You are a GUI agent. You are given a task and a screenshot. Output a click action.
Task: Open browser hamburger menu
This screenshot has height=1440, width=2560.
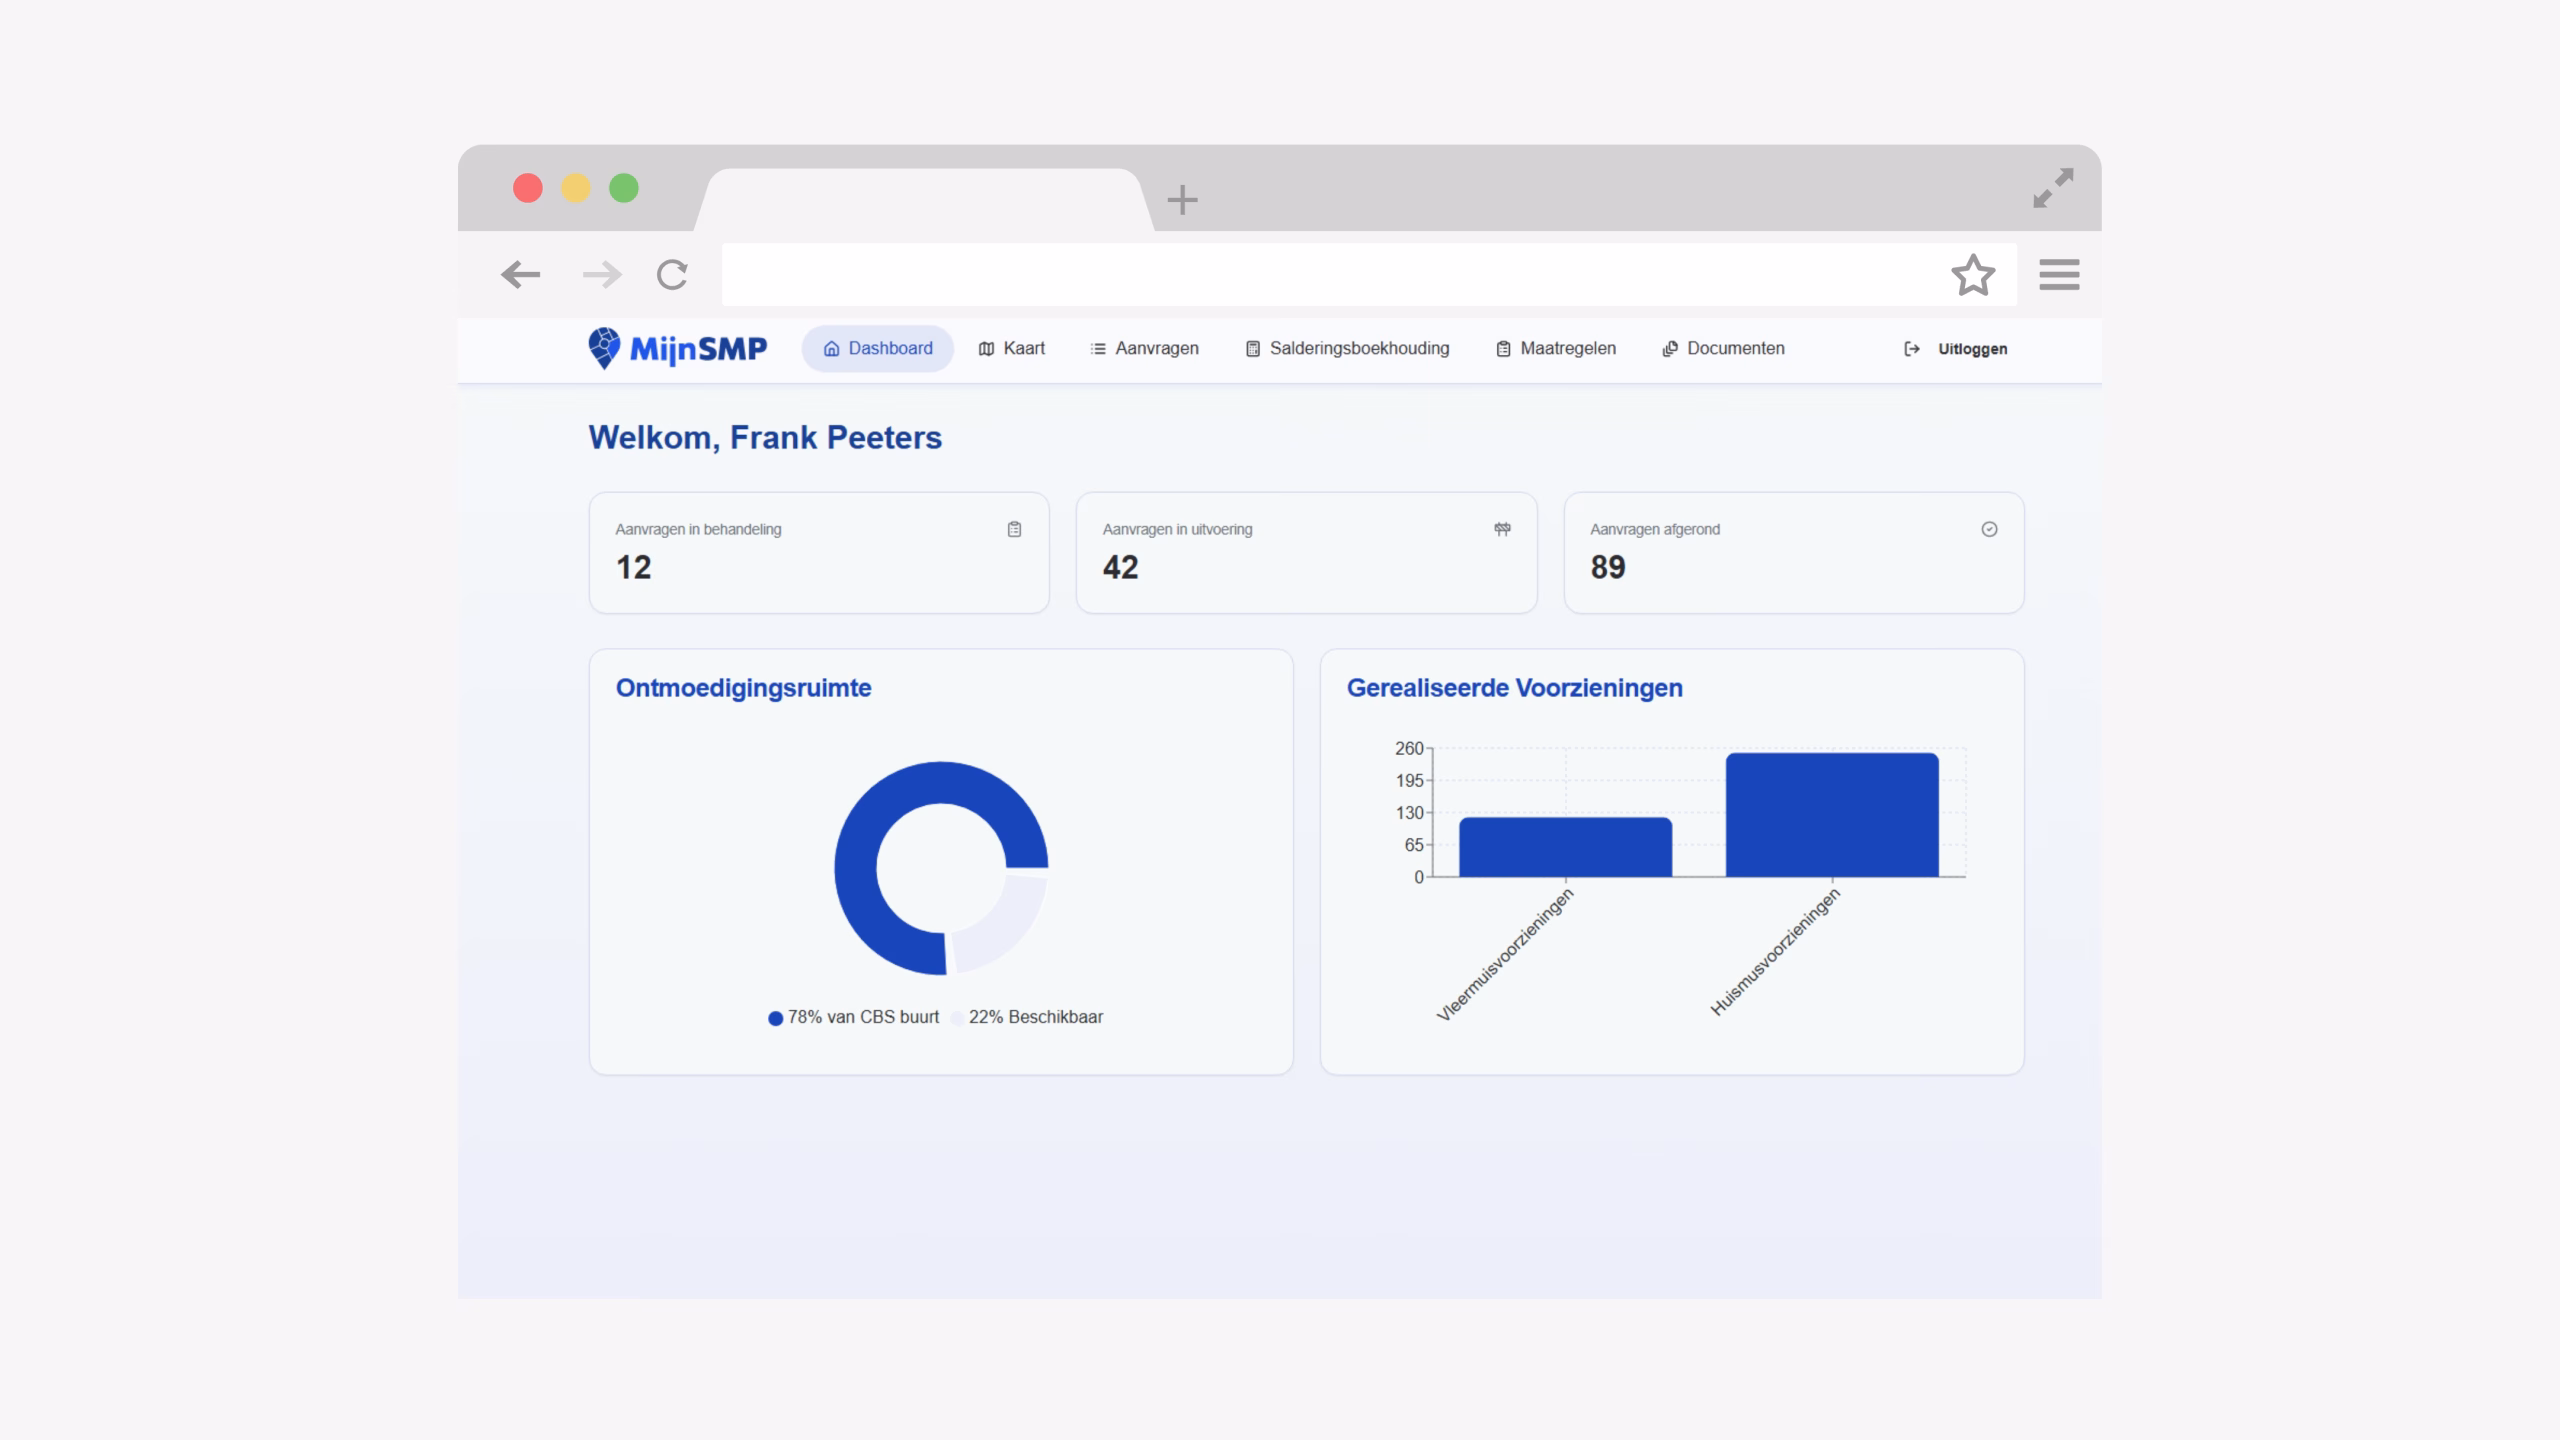[x=2059, y=274]
